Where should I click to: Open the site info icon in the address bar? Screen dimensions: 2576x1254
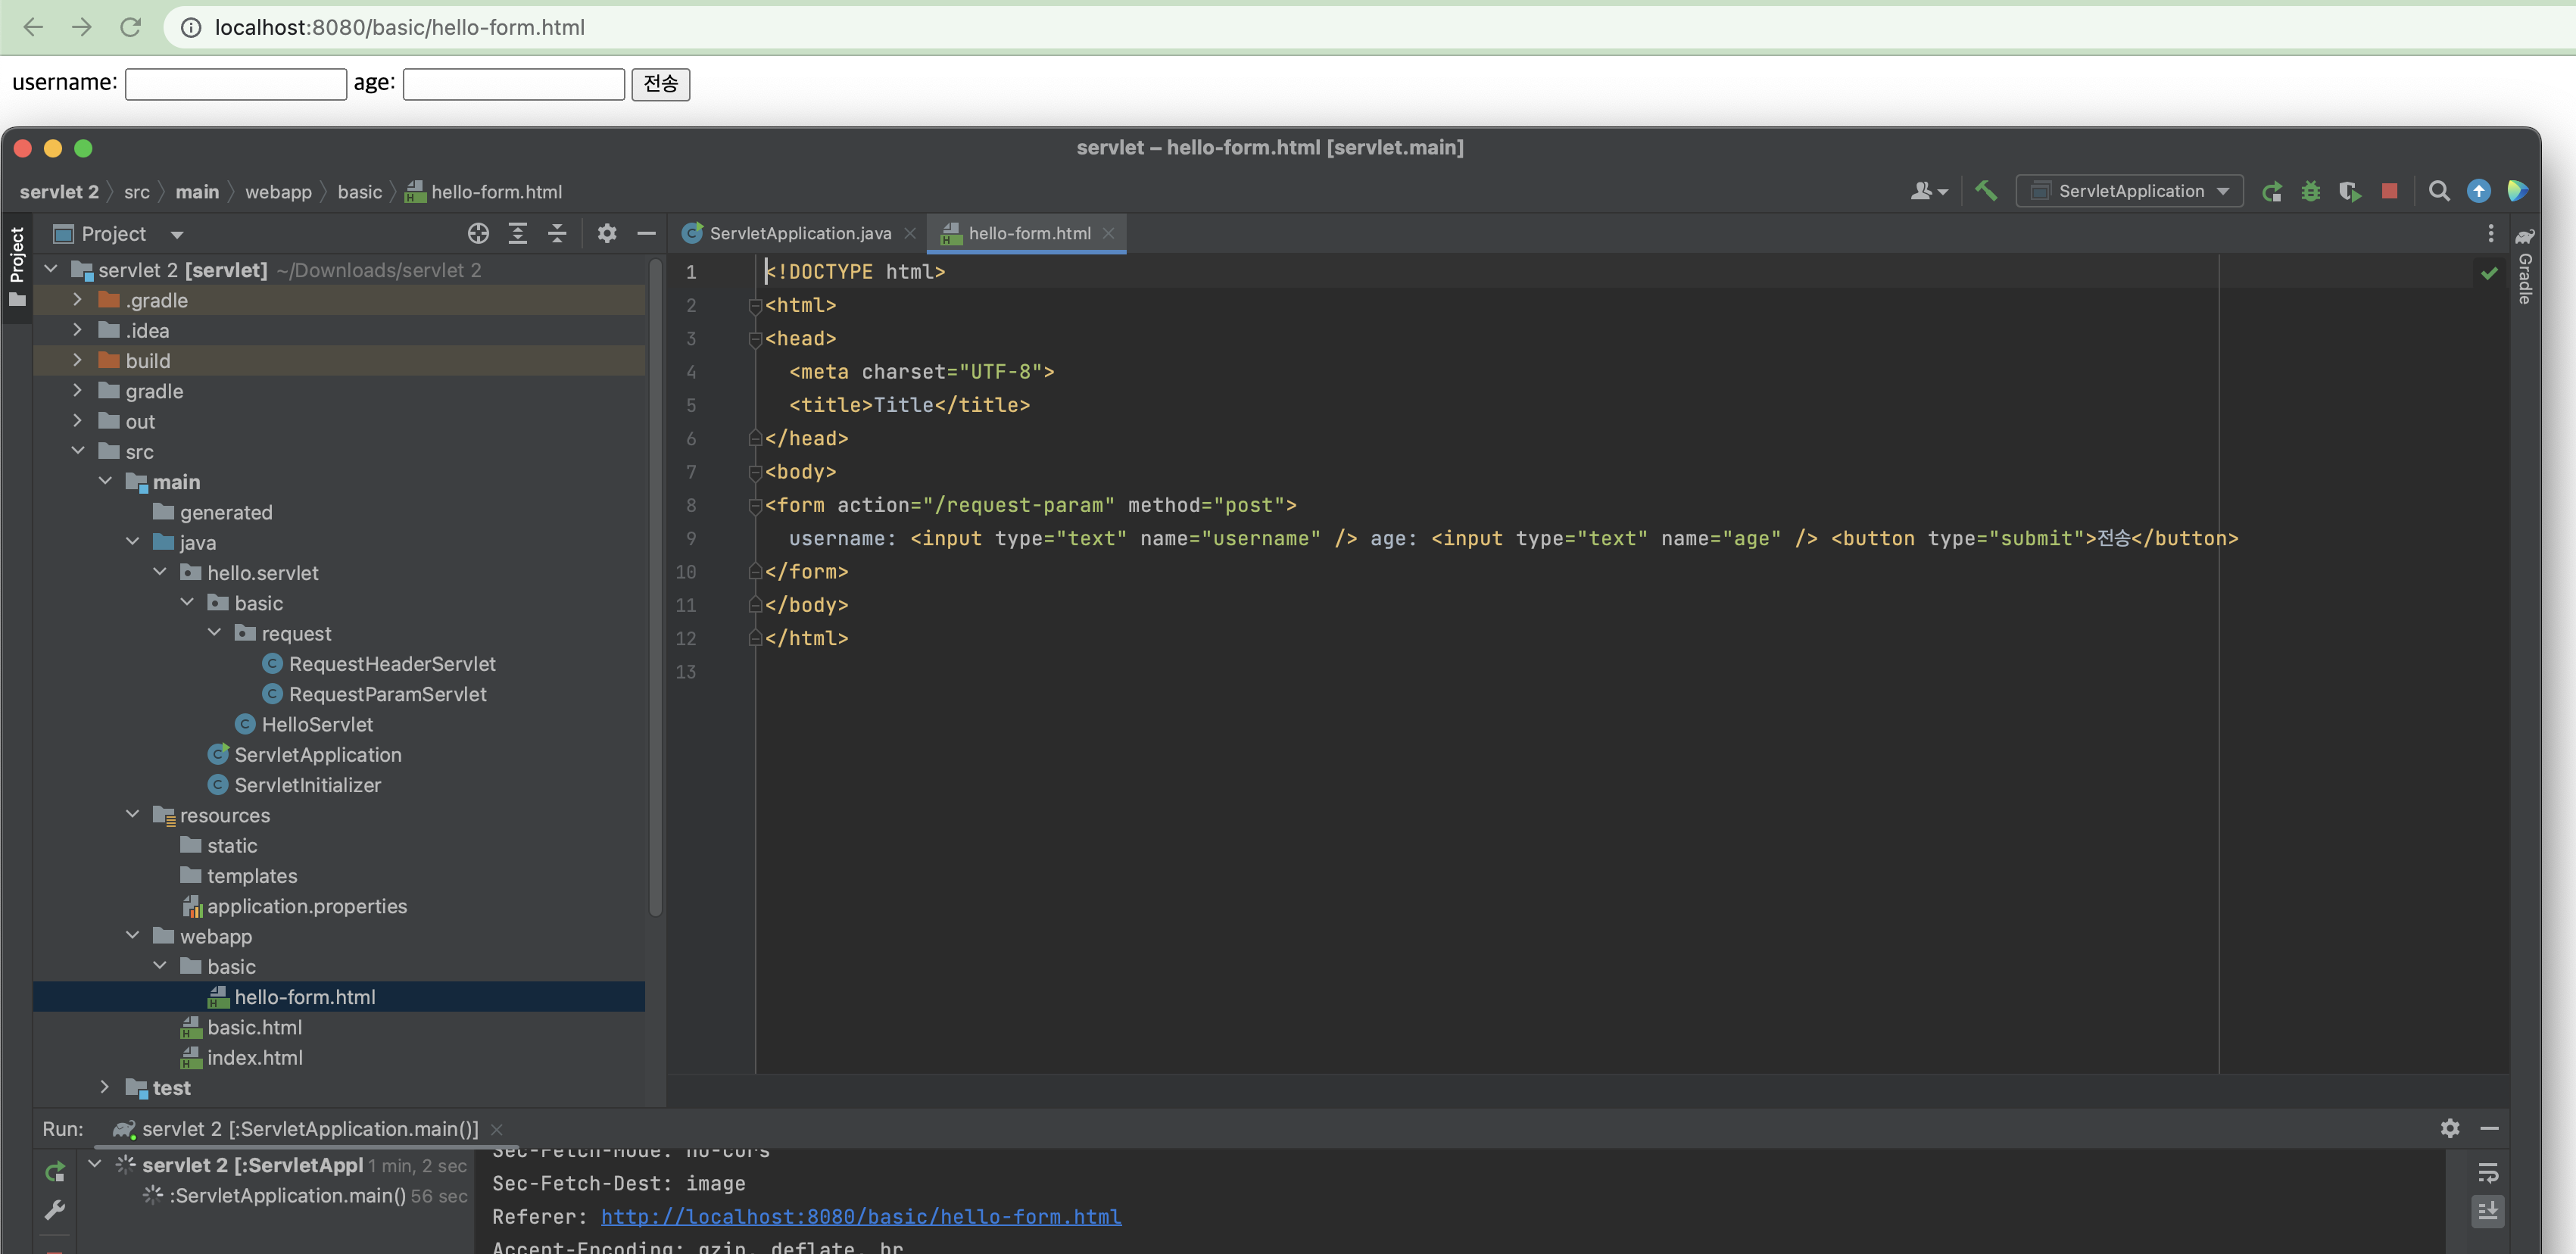point(190,27)
